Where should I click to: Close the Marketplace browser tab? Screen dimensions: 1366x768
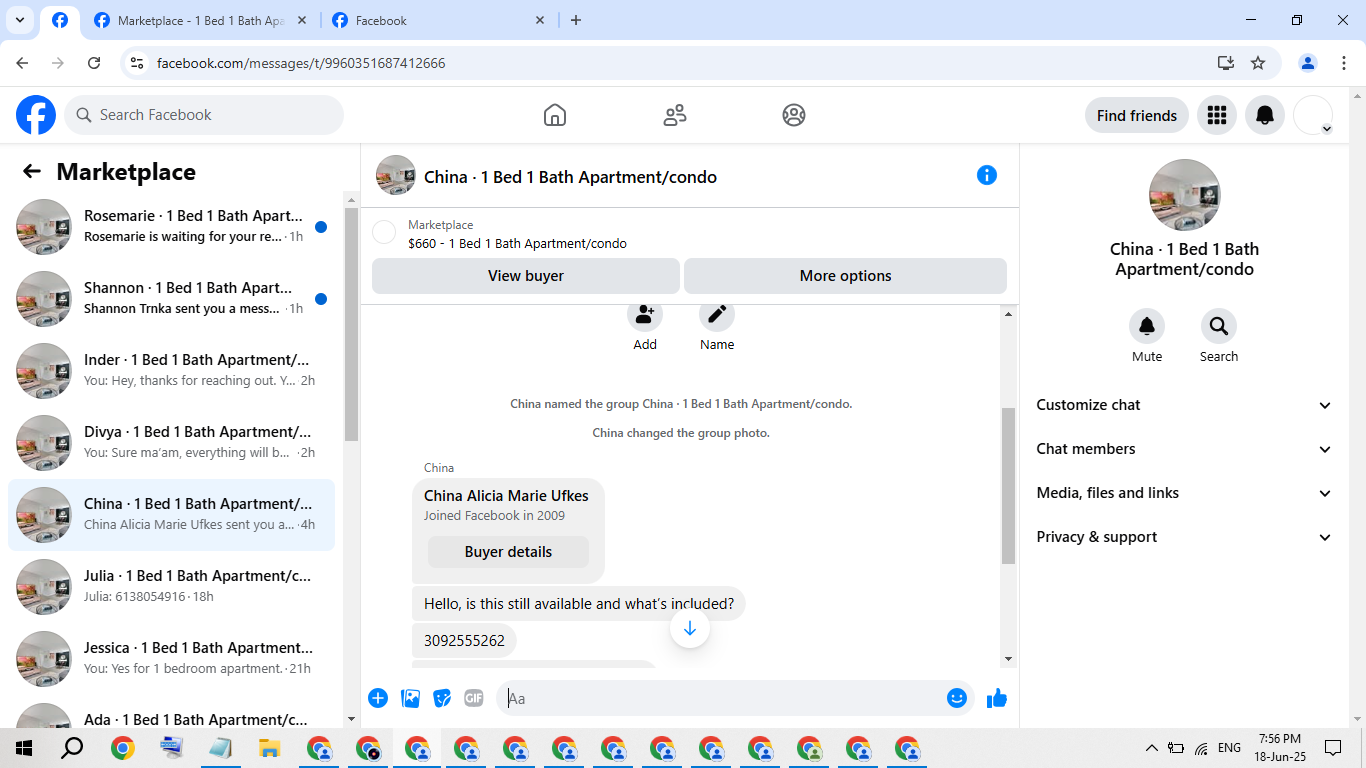pos(302,20)
